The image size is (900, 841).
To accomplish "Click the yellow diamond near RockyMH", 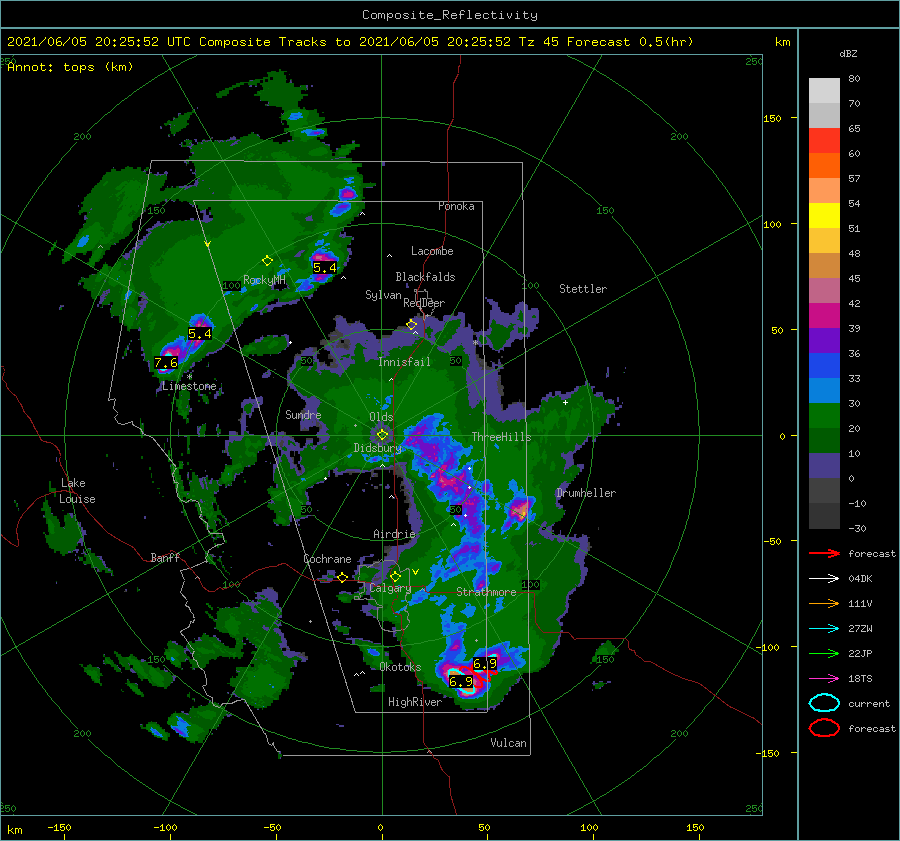I will pyautogui.click(x=267, y=261).
